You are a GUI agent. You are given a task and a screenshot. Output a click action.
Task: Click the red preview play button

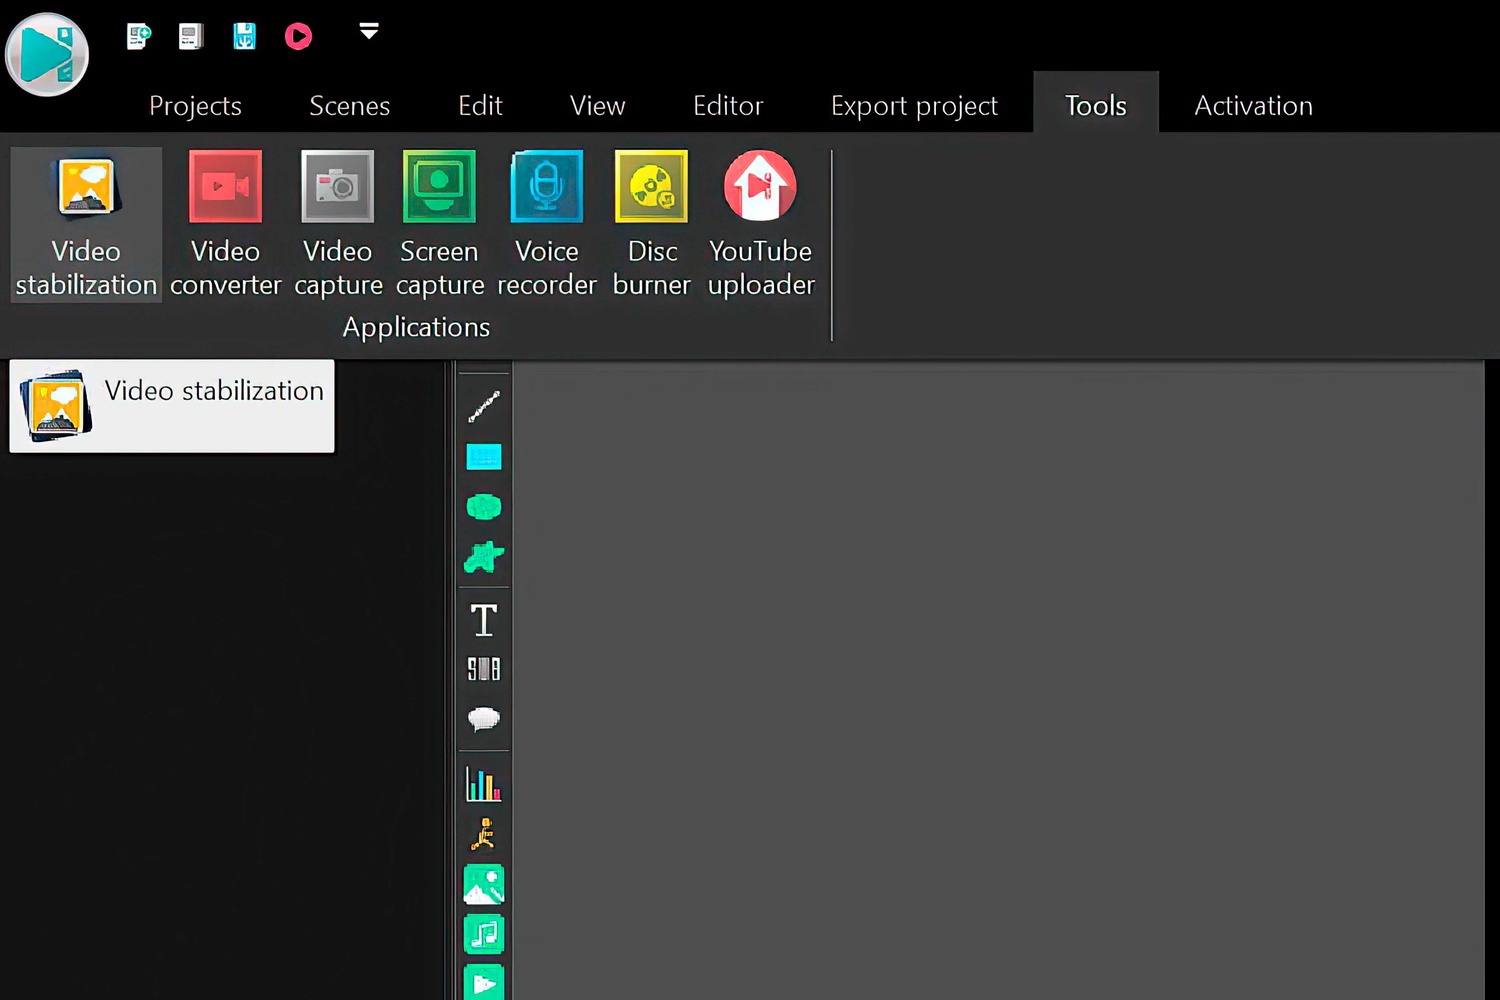[298, 37]
